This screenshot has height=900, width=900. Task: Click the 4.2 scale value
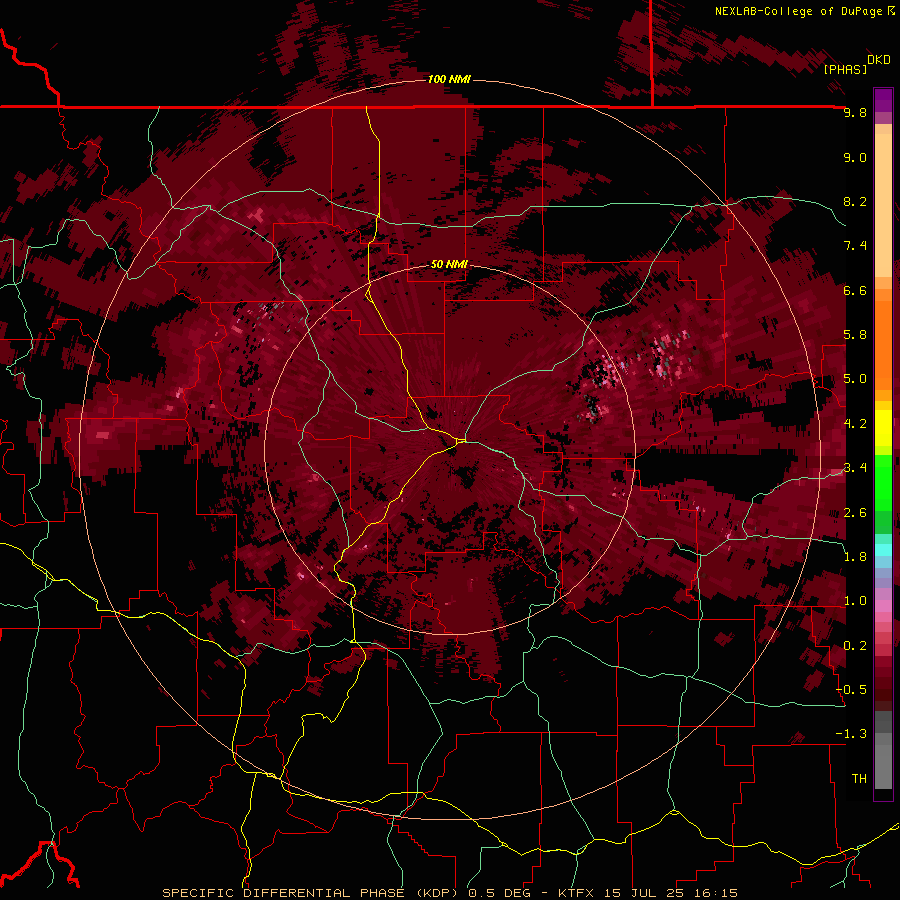[x=855, y=424]
